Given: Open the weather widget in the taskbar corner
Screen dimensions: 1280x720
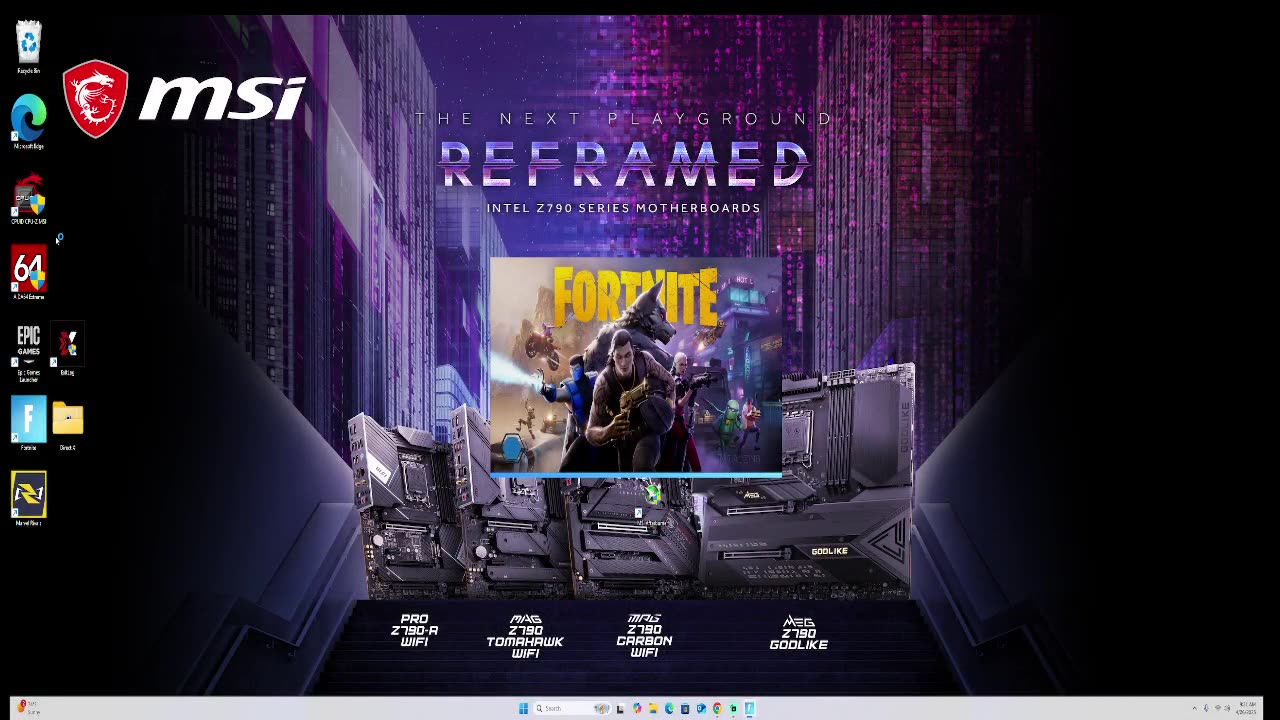Looking at the screenshot, I should click(x=28, y=708).
